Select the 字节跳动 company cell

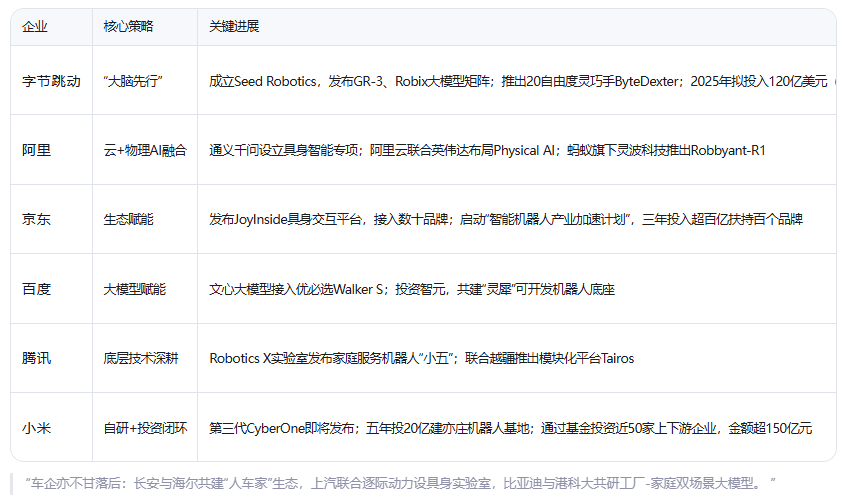click(51, 81)
